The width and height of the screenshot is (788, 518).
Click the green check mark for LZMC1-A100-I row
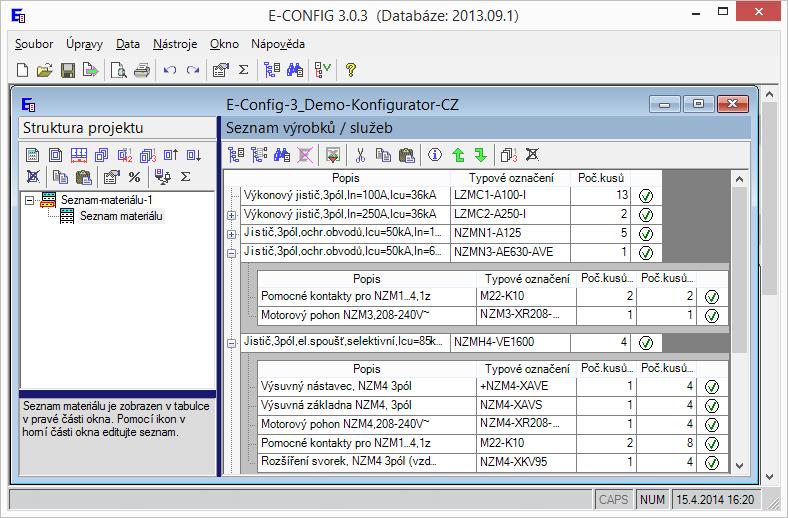(646, 195)
